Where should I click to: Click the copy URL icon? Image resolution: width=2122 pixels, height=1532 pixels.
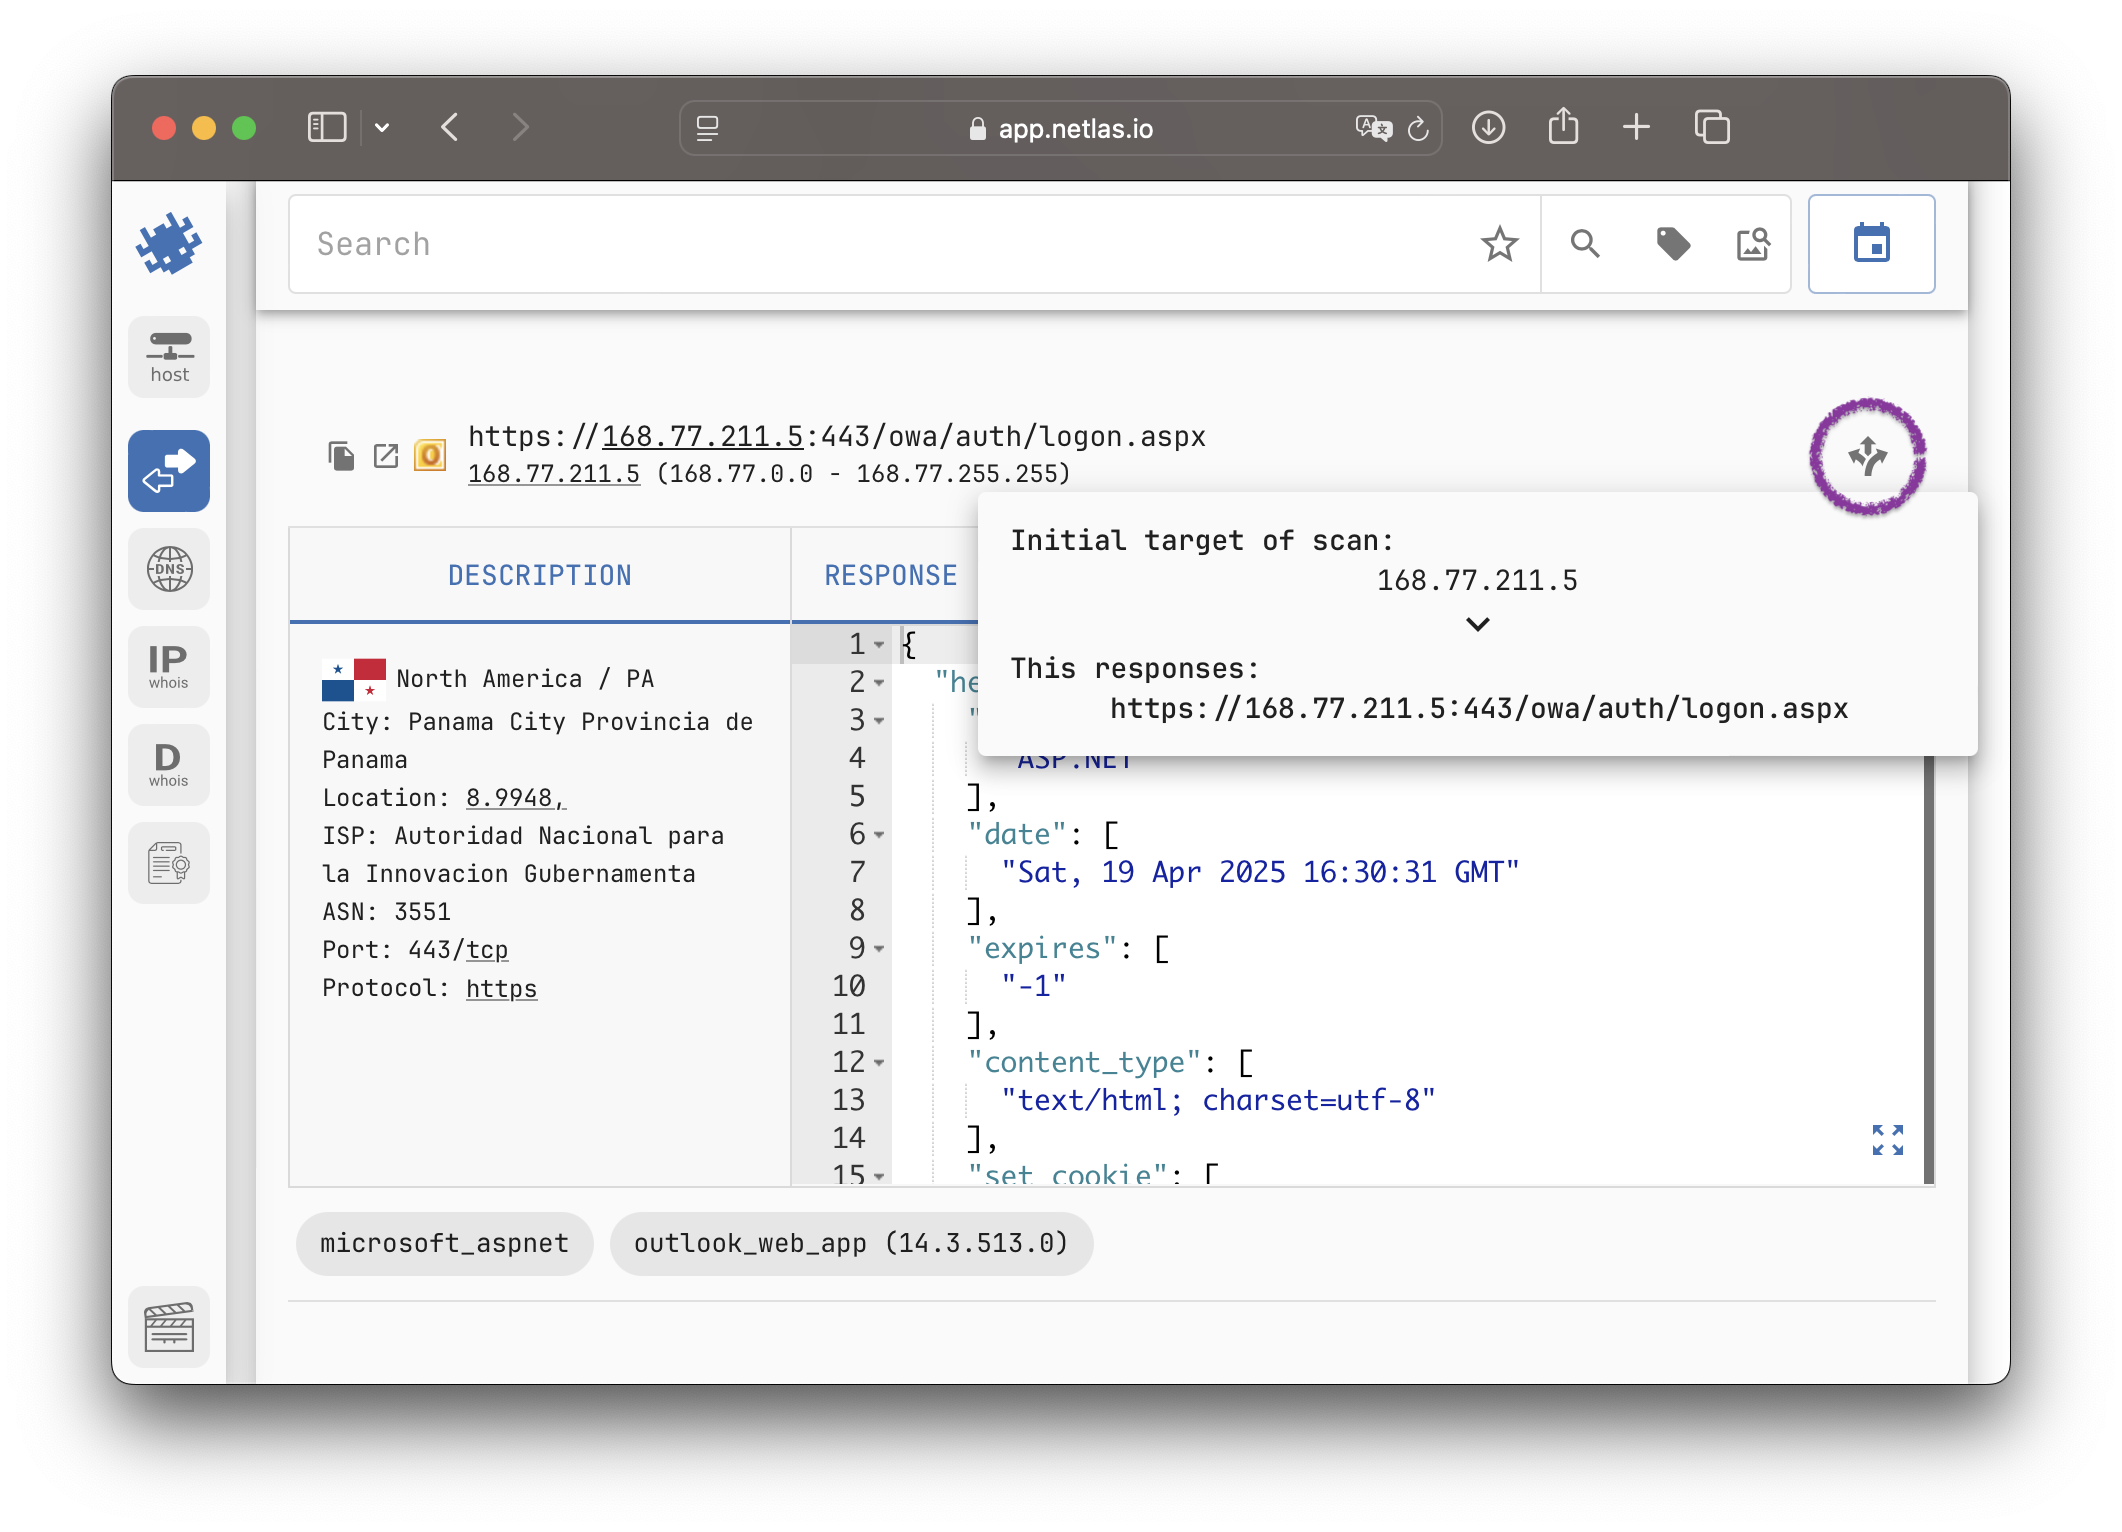[341, 456]
